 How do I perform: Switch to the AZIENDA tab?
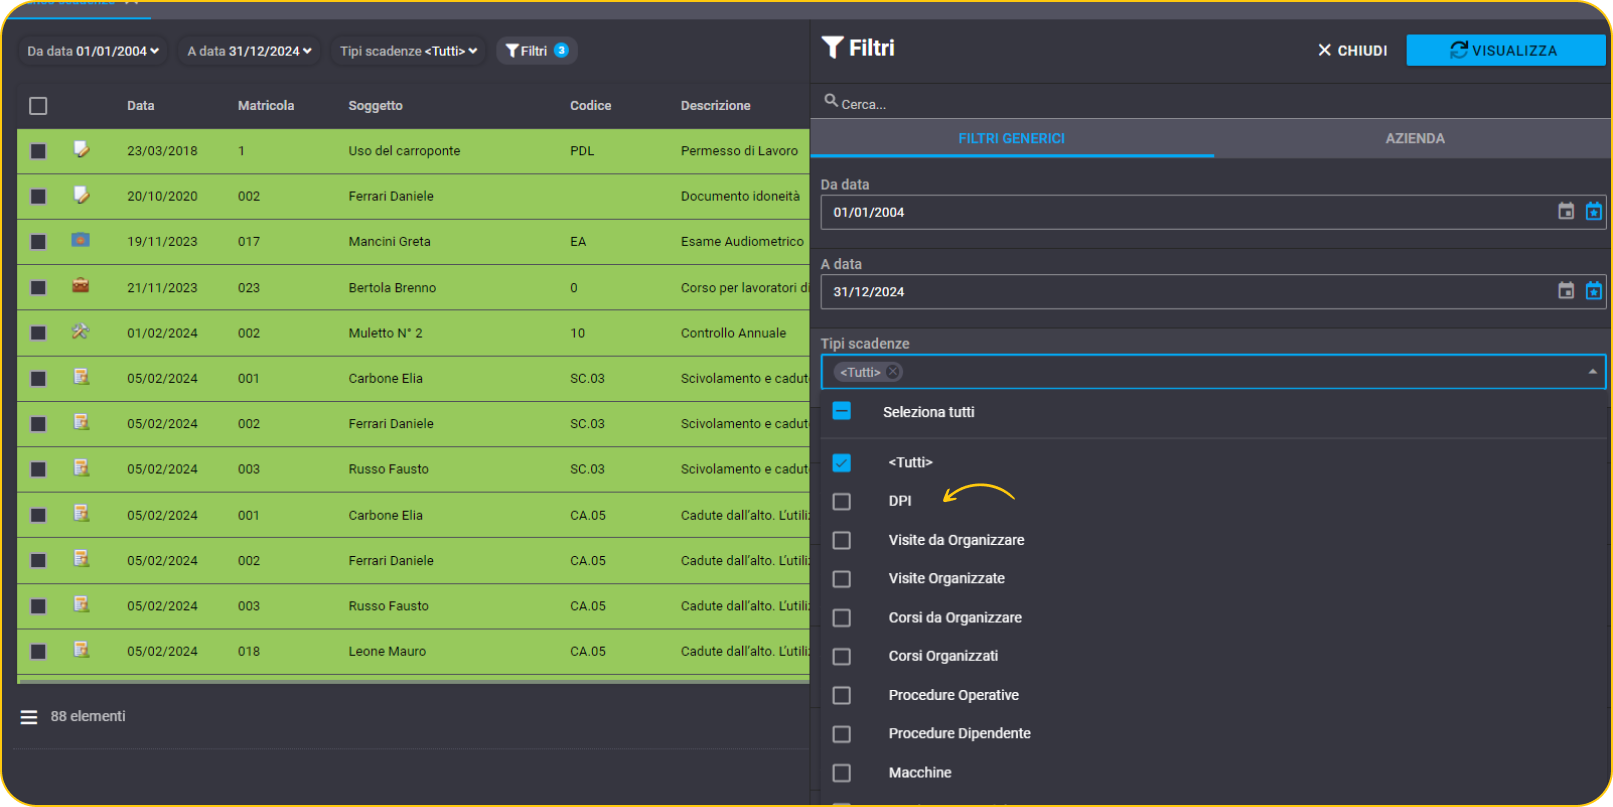click(1414, 138)
